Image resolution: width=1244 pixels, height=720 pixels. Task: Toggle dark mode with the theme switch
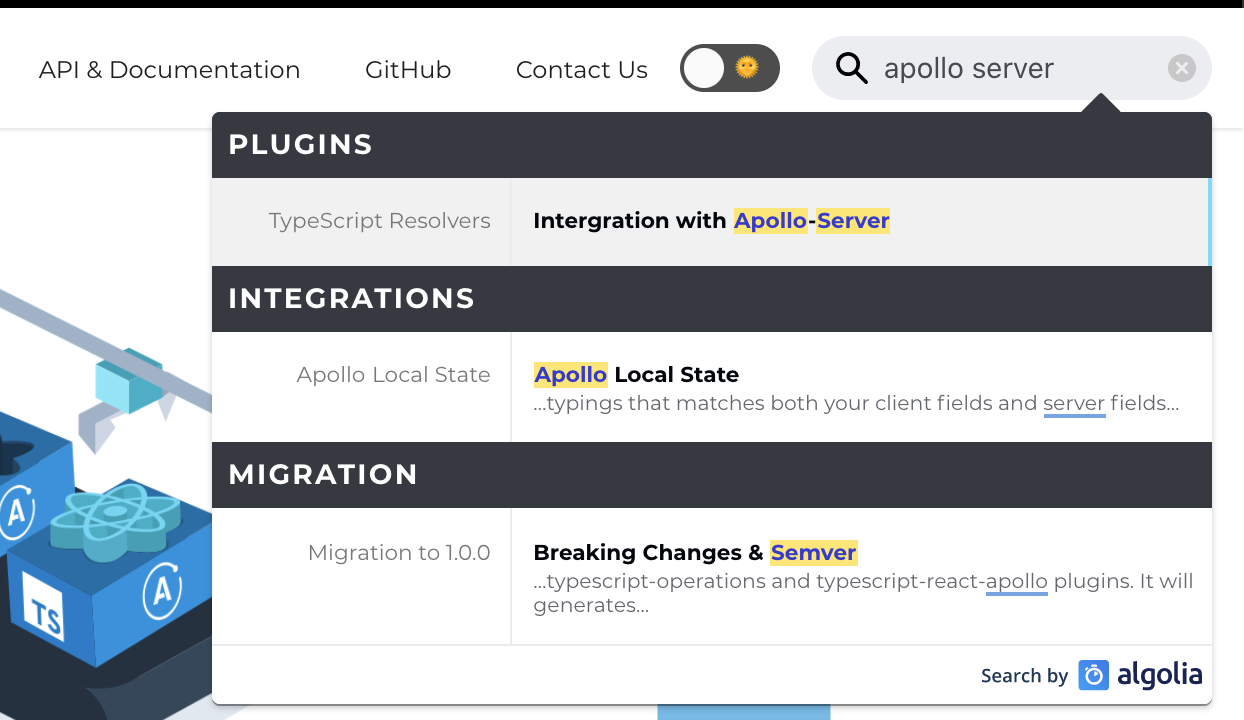click(730, 67)
